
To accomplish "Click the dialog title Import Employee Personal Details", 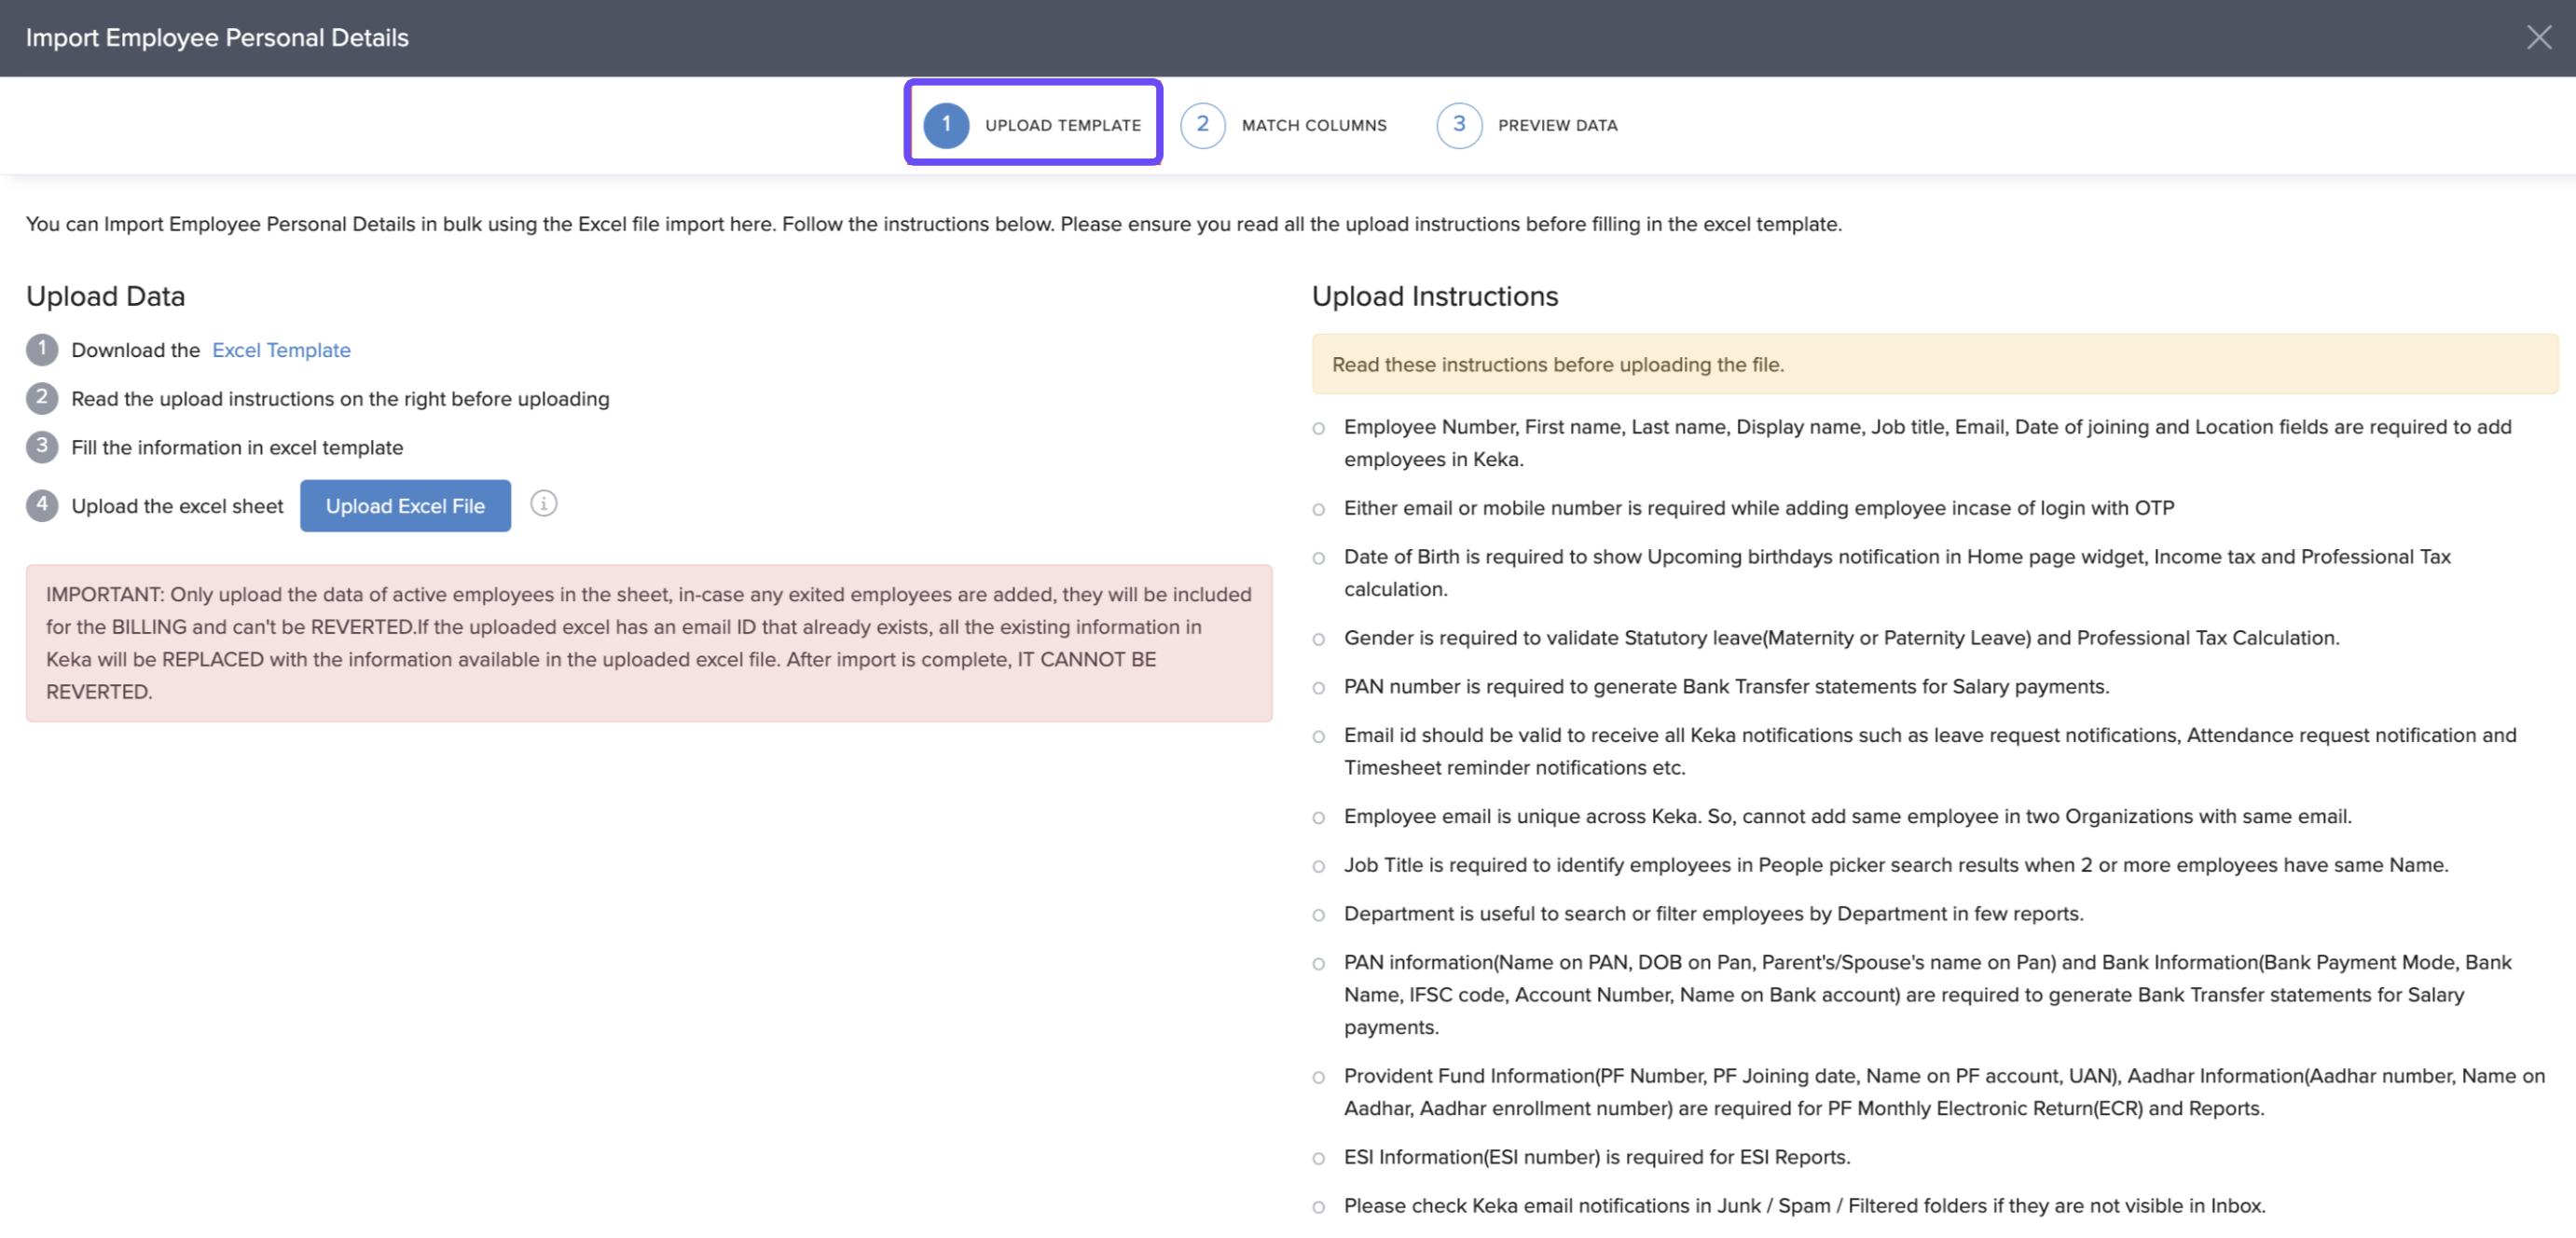I will (x=217, y=38).
